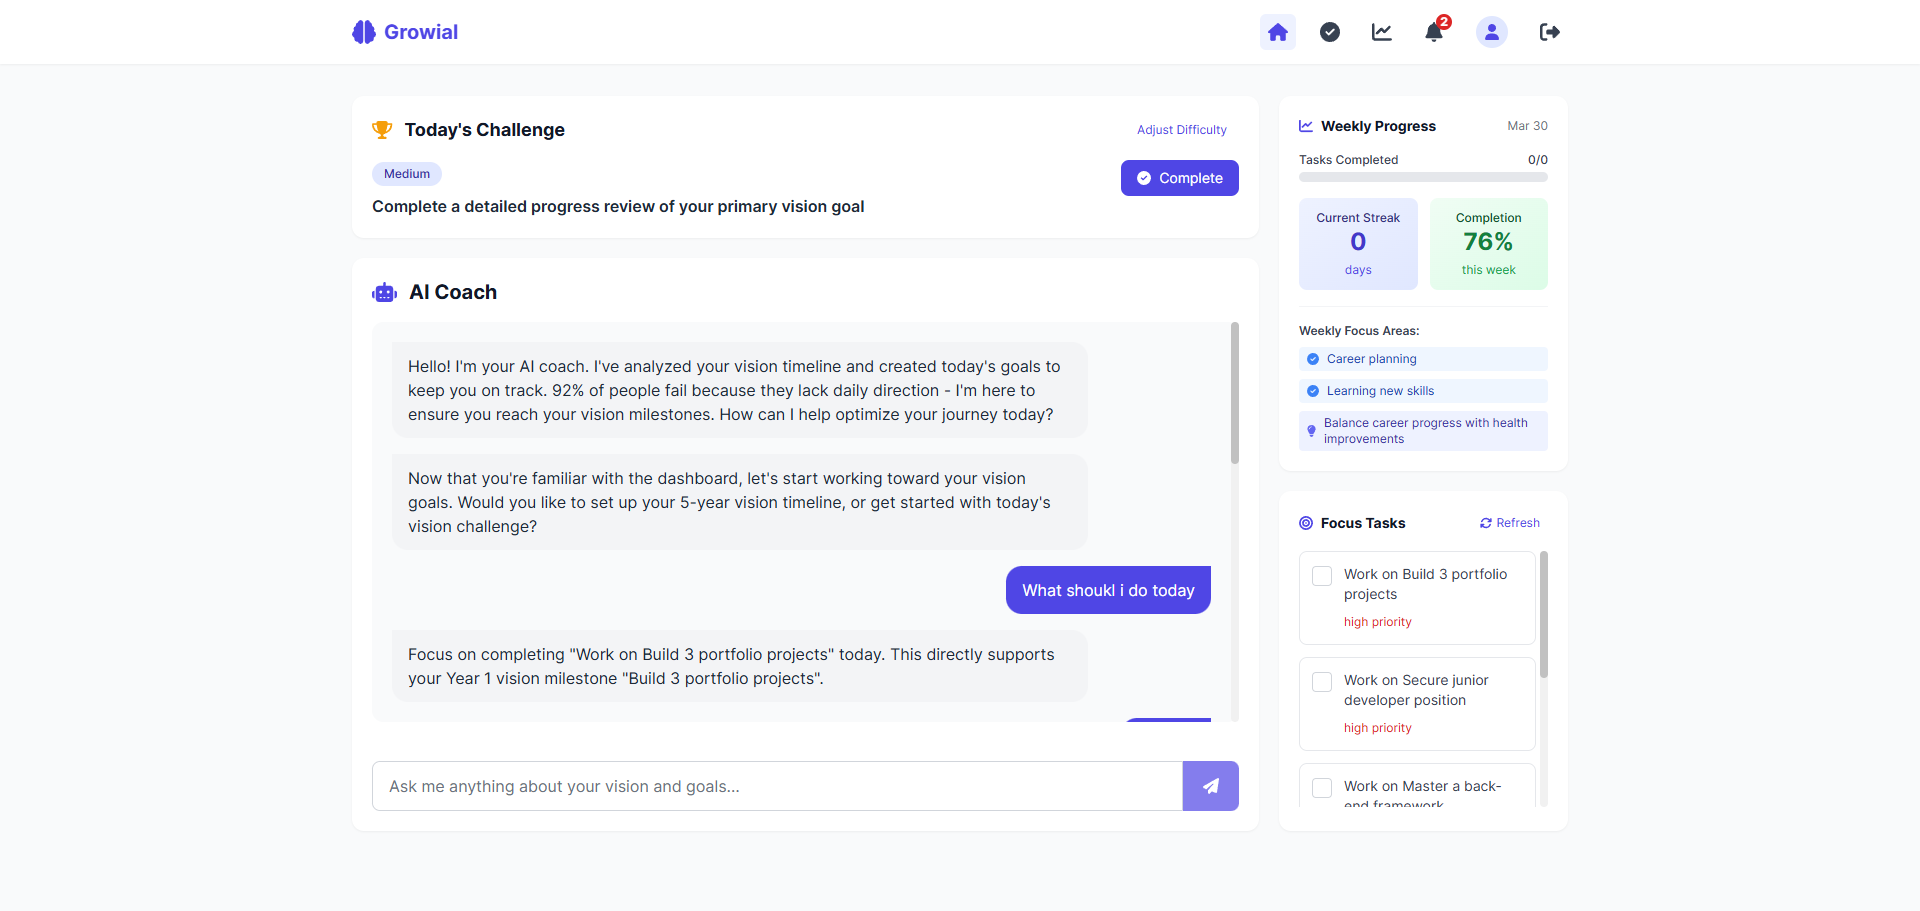Click the AI Coach chat scrollbar
The image size is (1920, 911).
(x=1235, y=393)
